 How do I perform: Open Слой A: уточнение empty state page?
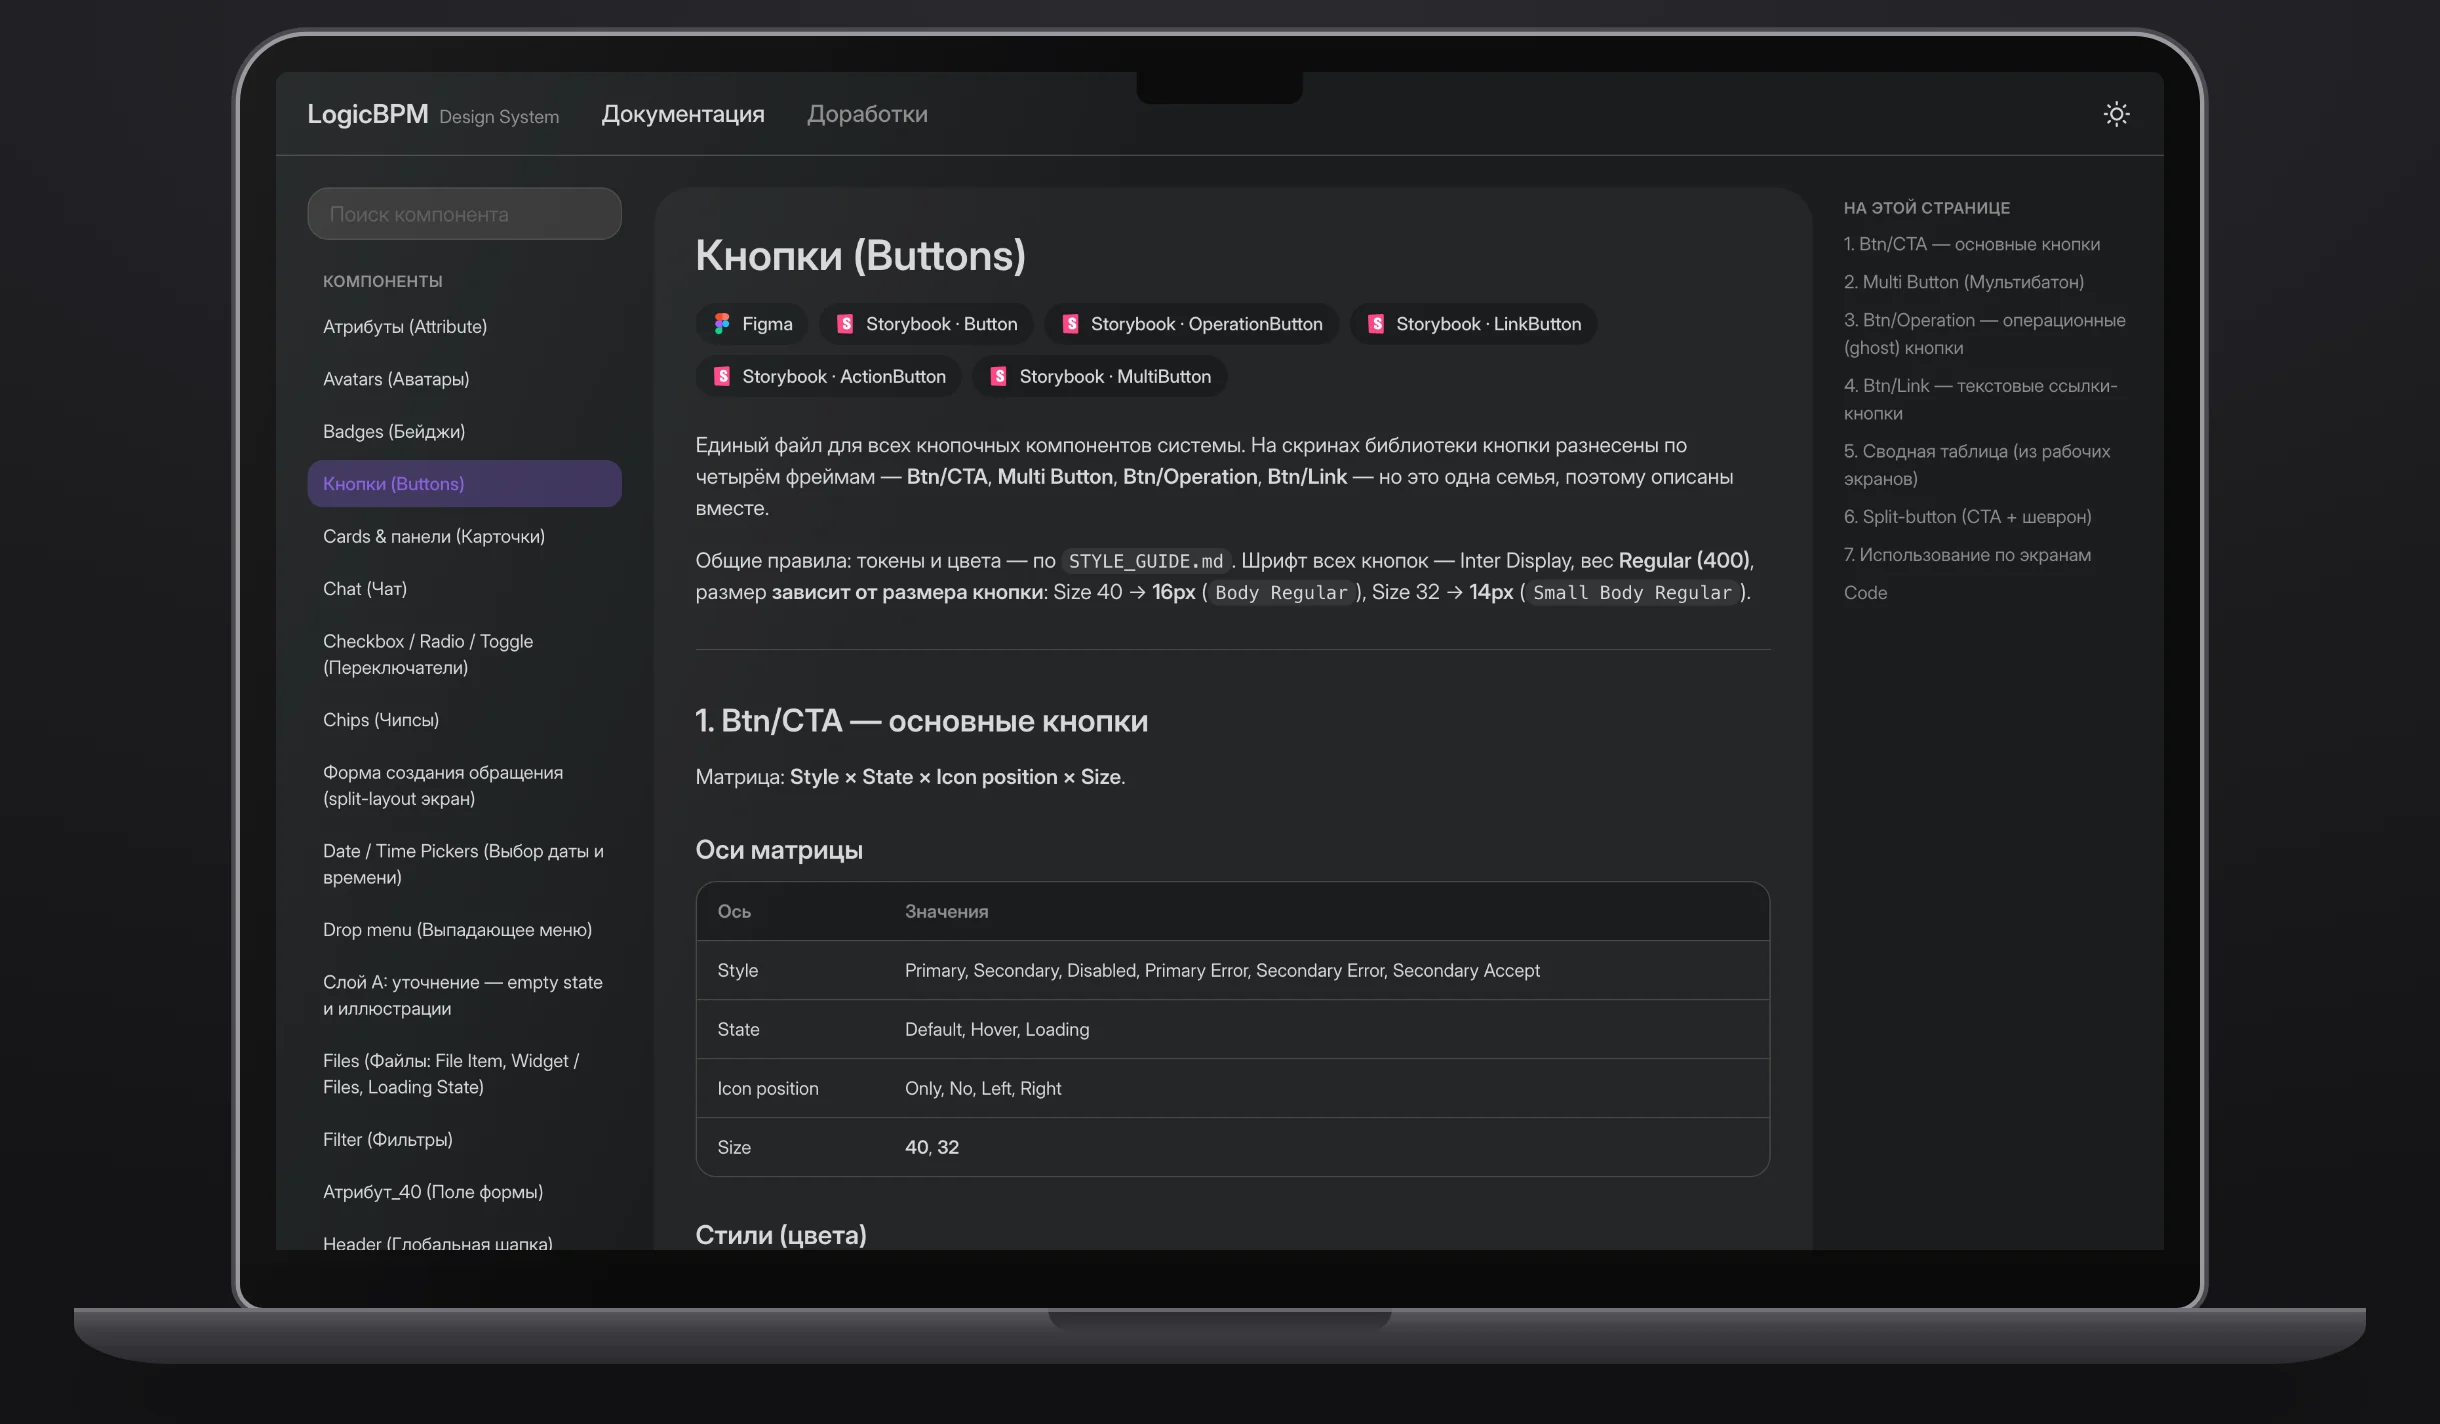point(464,995)
